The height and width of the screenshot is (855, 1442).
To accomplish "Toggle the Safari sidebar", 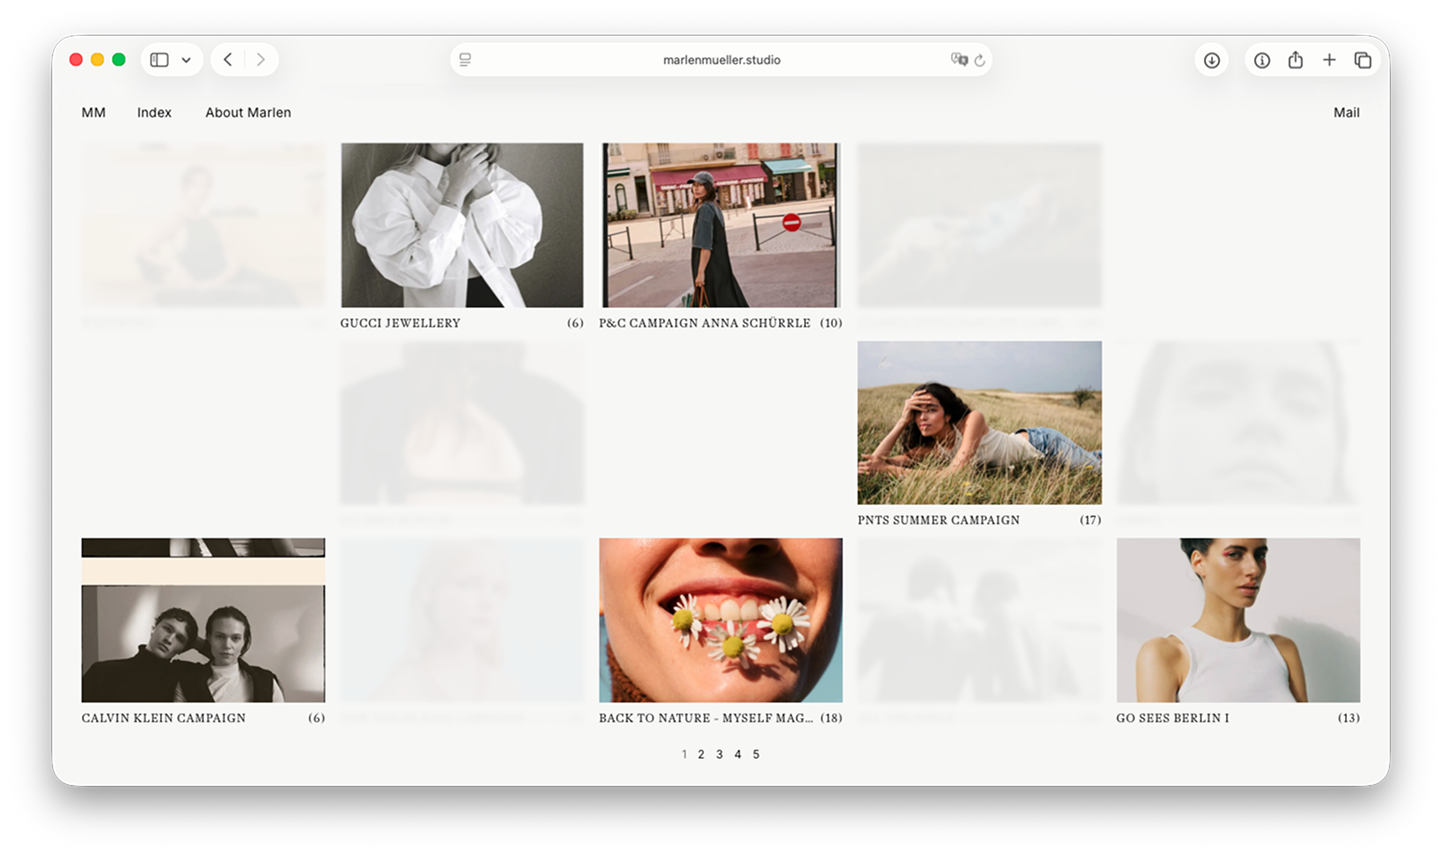I will click(x=159, y=60).
